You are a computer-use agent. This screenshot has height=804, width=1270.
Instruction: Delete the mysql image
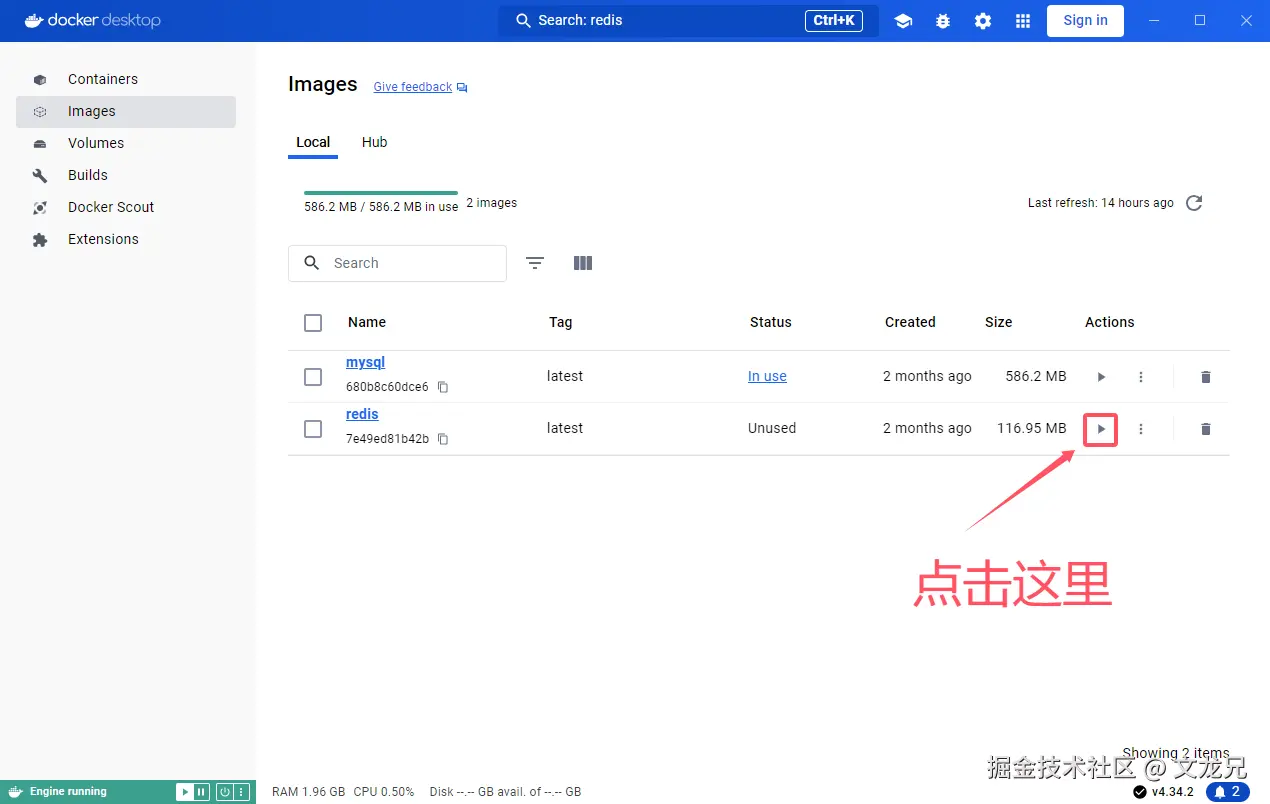[x=1205, y=377]
